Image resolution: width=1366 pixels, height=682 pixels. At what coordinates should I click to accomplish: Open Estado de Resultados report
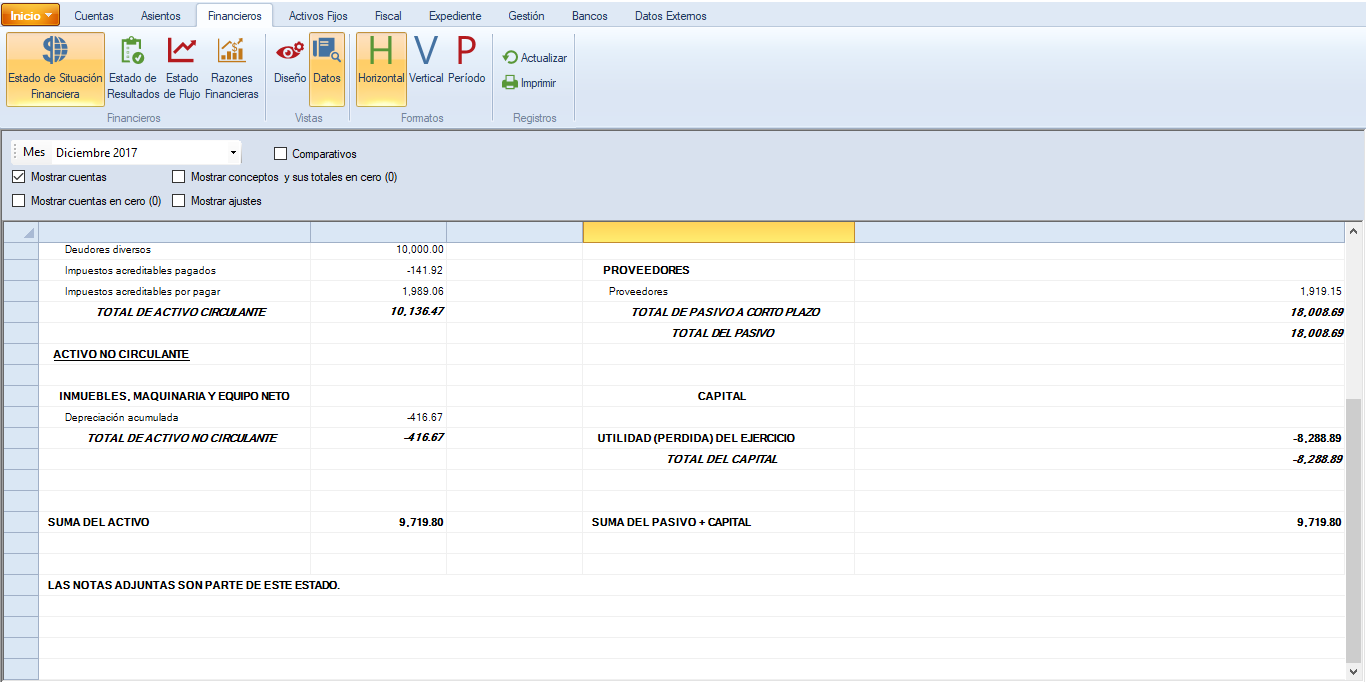click(x=133, y=69)
